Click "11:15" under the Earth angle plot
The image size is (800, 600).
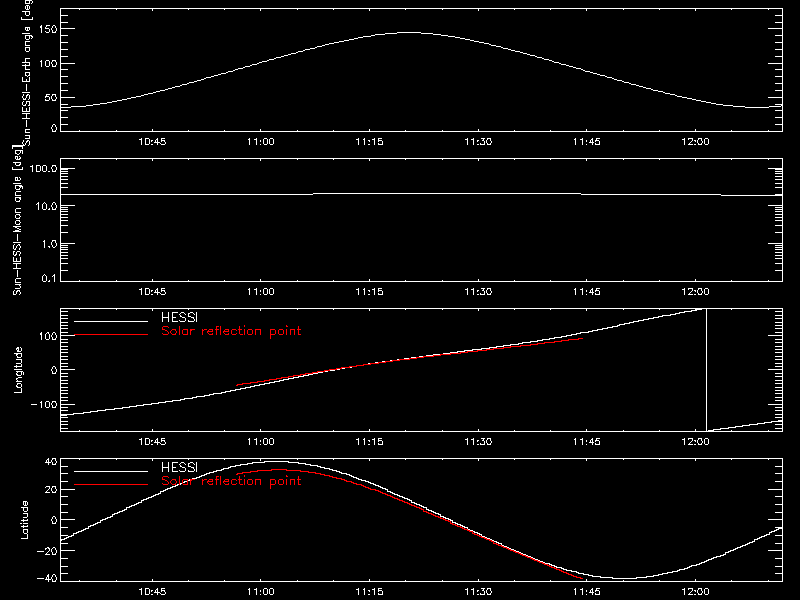(x=369, y=142)
